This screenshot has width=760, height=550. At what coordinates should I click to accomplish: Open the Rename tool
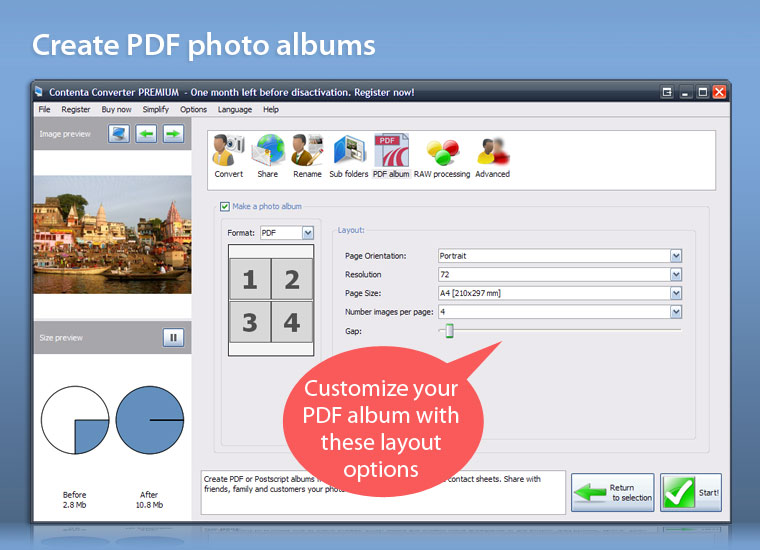click(307, 156)
